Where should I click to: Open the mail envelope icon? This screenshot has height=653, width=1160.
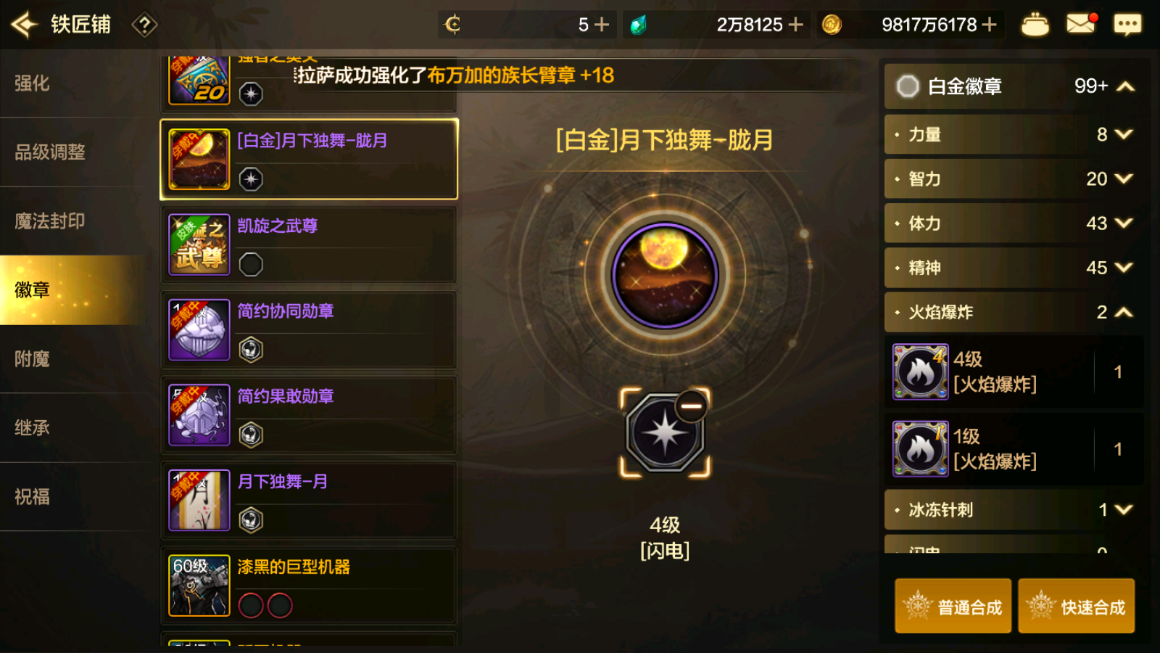(1081, 24)
